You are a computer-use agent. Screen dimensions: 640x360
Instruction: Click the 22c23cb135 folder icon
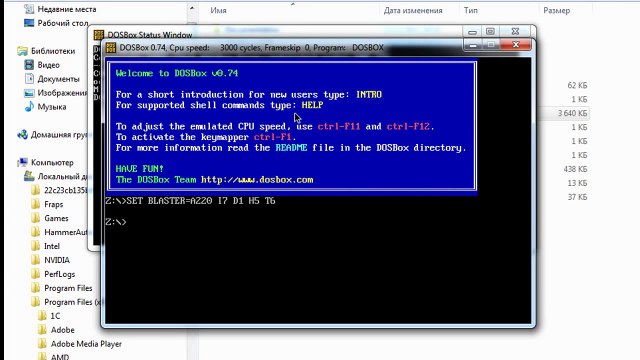coord(36,190)
